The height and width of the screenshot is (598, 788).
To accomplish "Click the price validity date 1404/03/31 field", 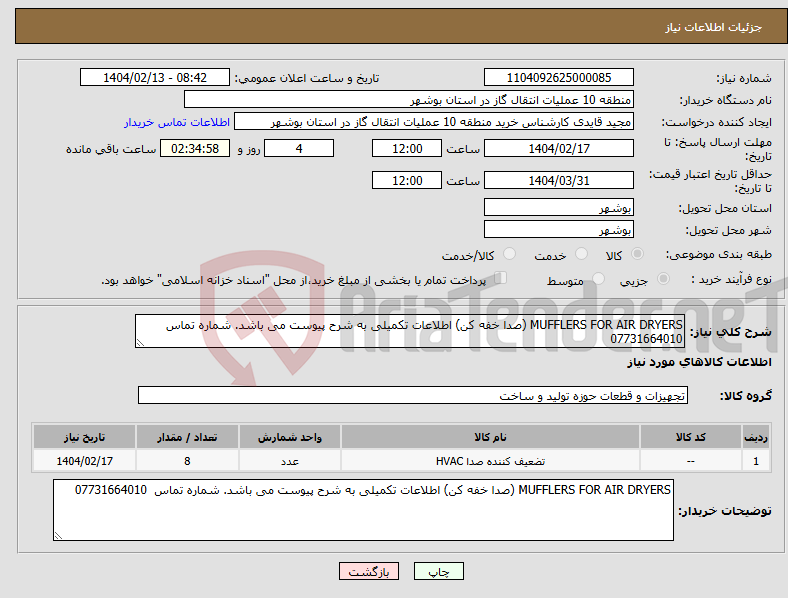I will point(559,180).
